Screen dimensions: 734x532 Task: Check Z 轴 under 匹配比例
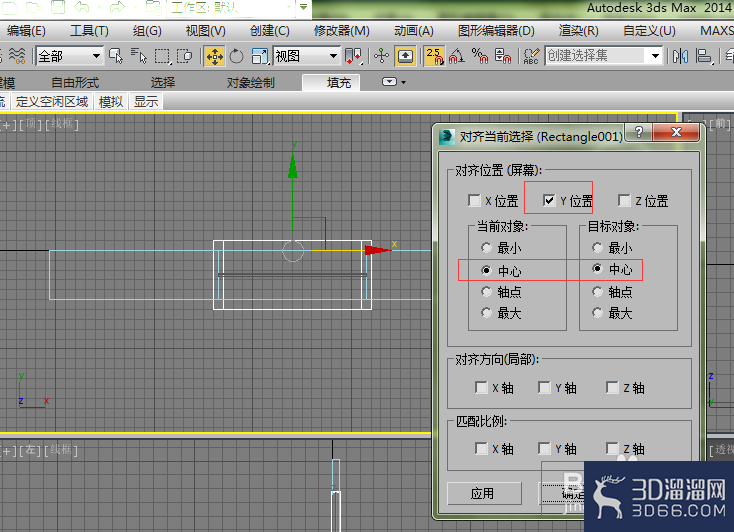point(612,449)
